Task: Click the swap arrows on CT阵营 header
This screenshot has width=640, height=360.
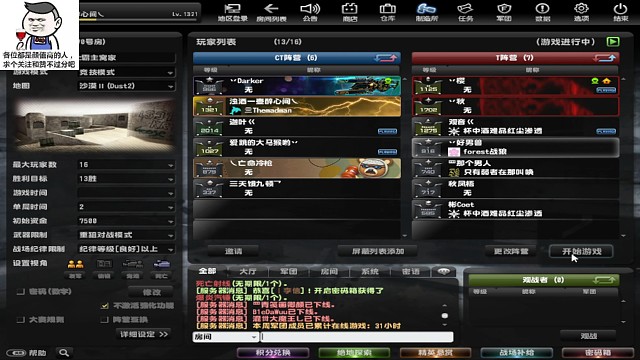Action: [385, 58]
